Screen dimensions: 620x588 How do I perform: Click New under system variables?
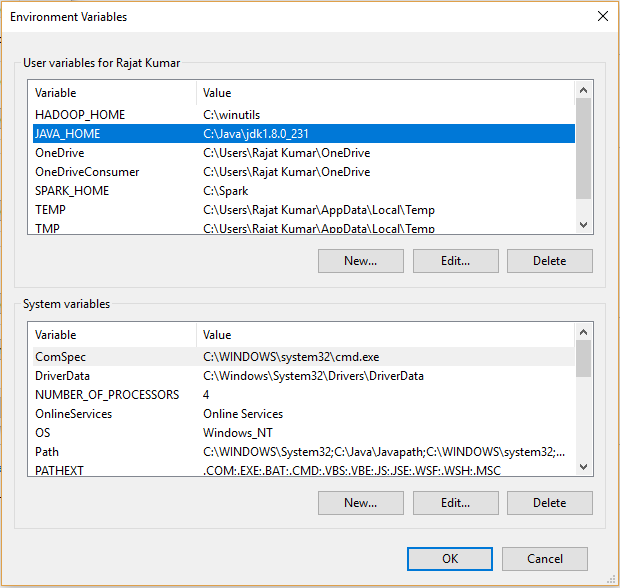360,503
